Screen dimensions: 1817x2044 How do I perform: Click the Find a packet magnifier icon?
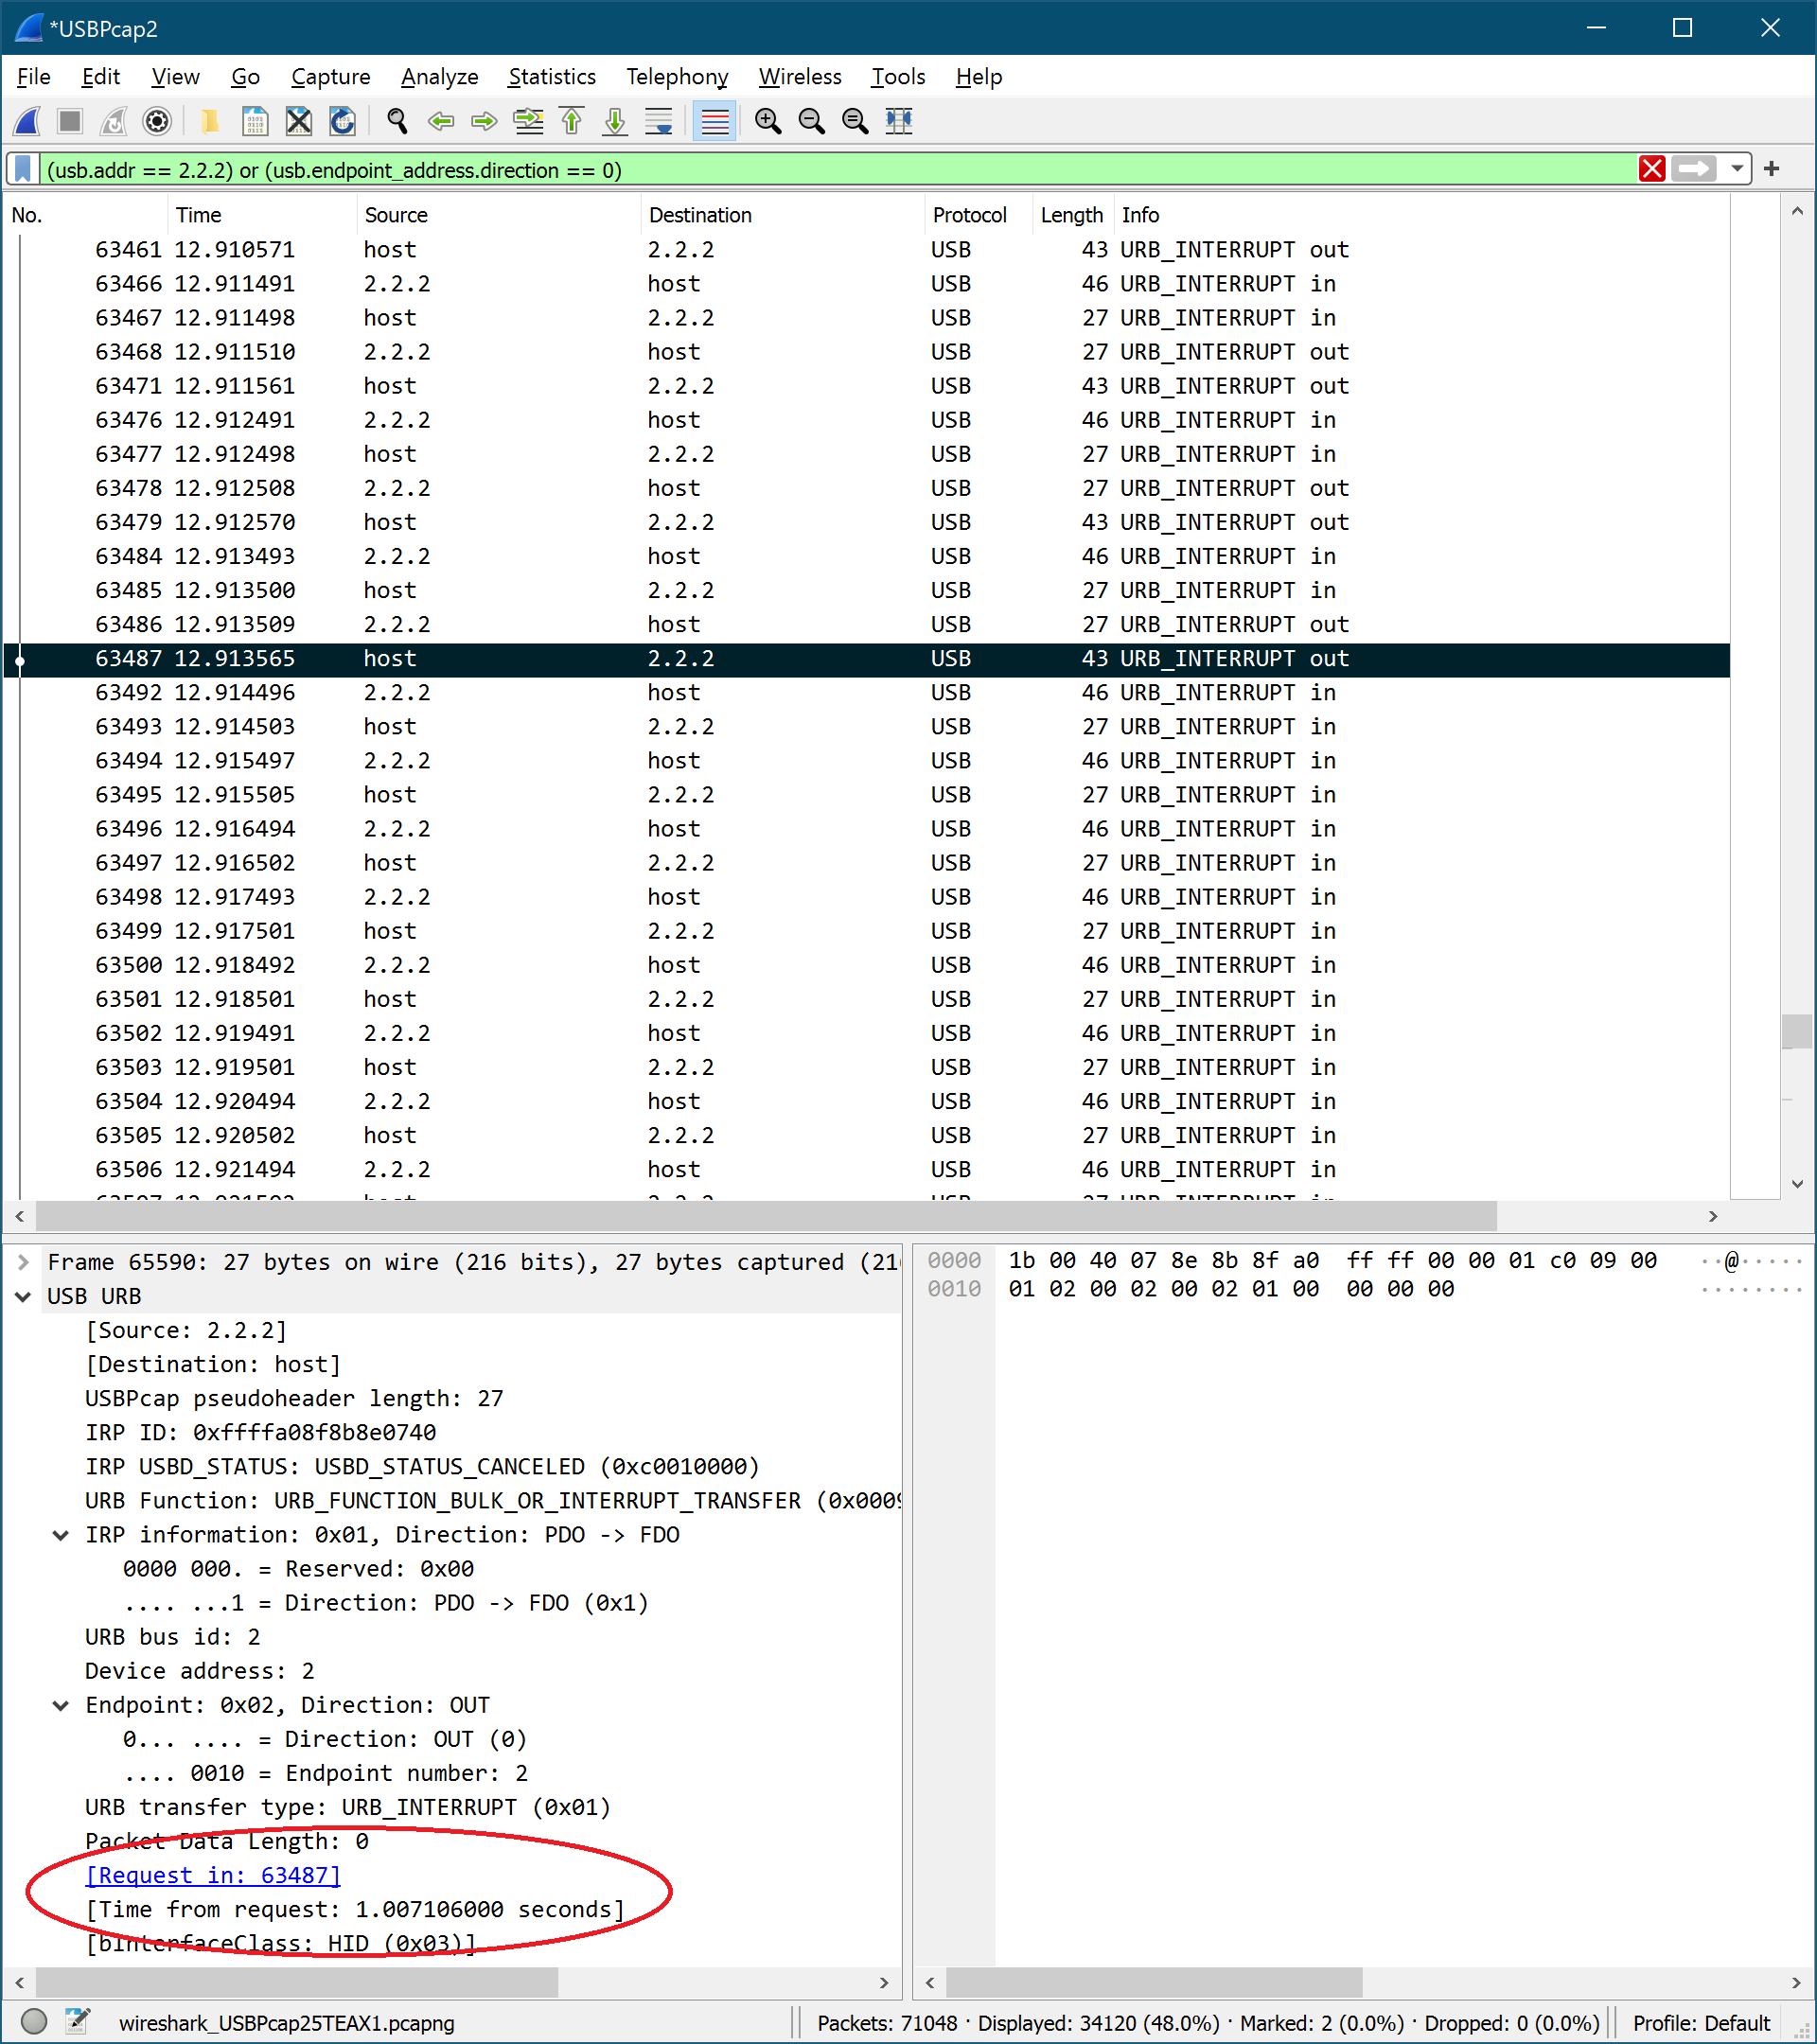coord(397,121)
